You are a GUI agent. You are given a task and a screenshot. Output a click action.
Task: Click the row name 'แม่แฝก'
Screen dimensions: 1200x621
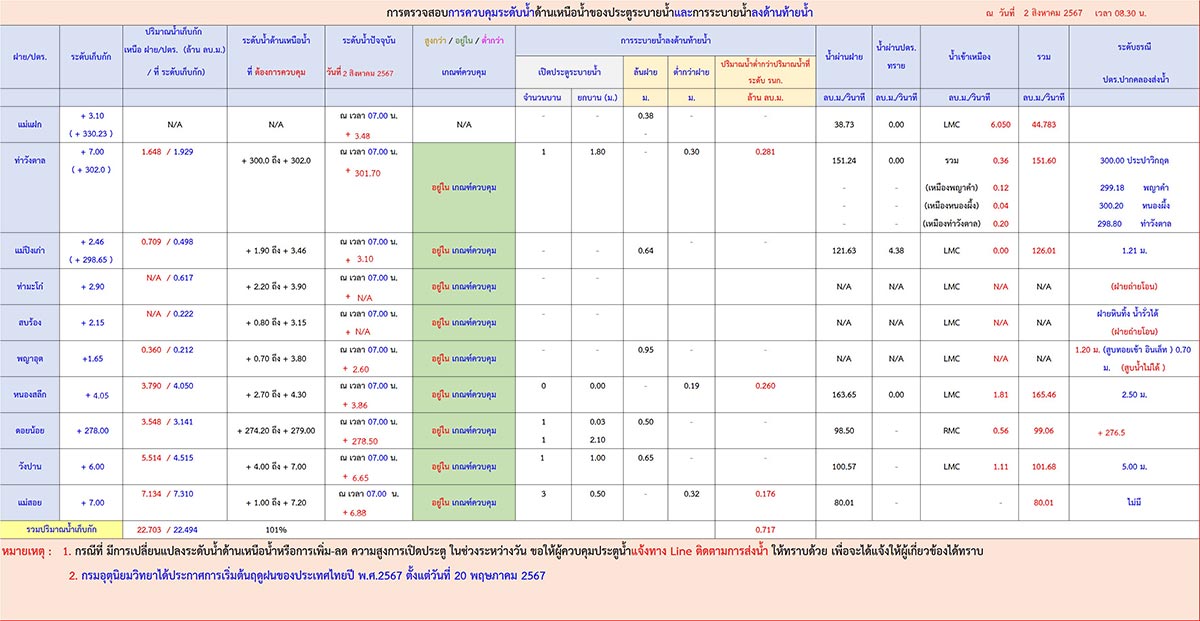(28, 124)
